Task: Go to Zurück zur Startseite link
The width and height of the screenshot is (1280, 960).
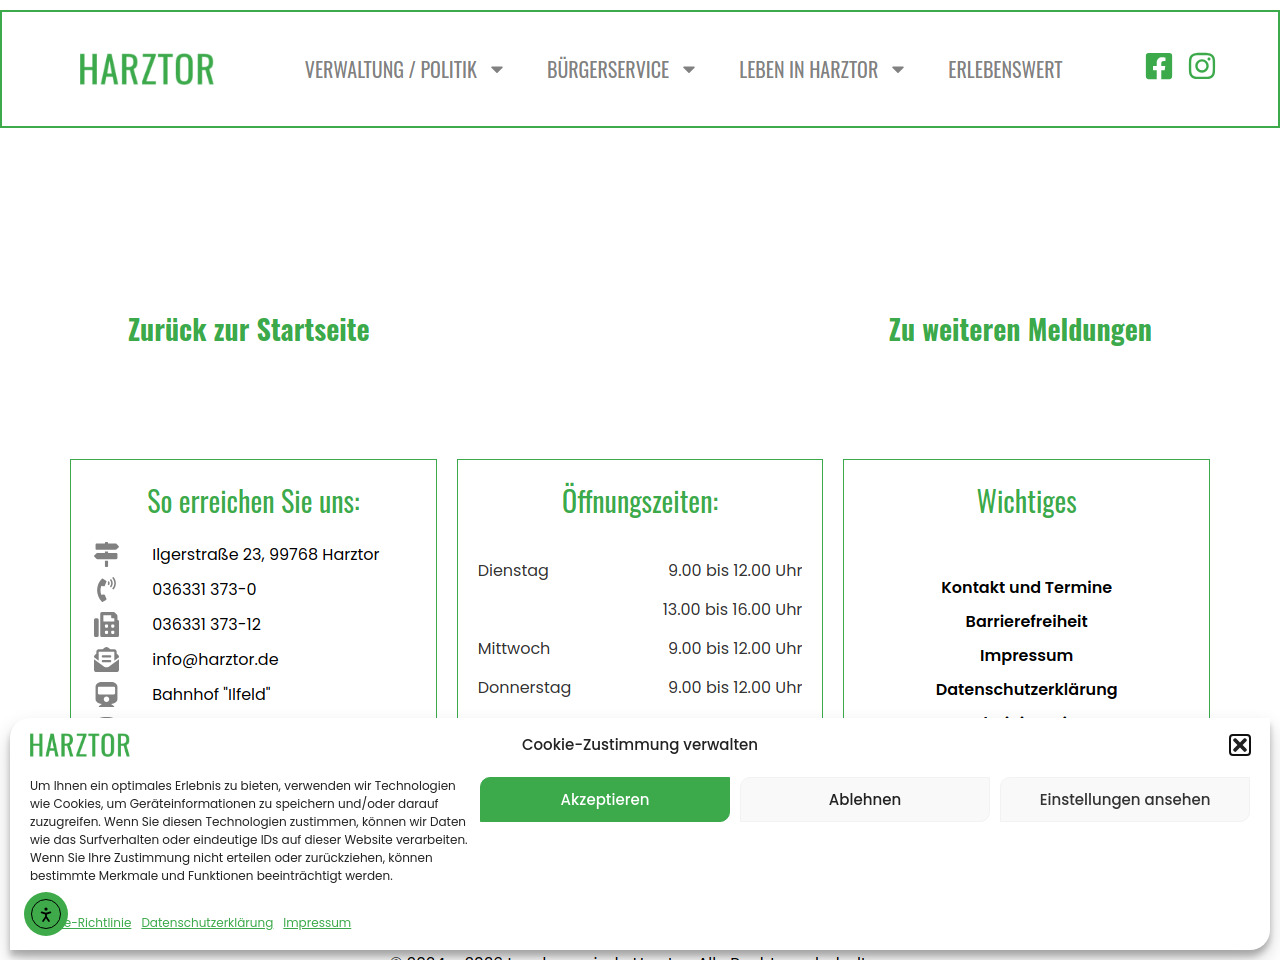Action: tap(249, 330)
